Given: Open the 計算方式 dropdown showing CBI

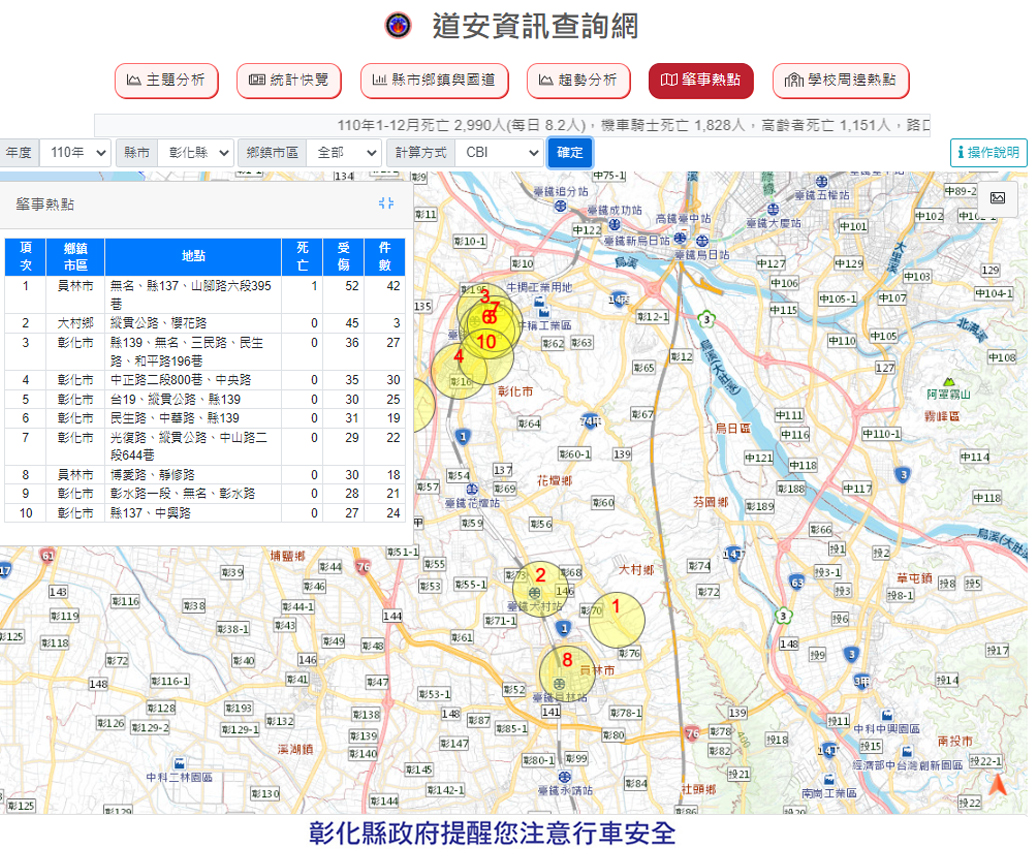Looking at the screenshot, I should 498,153.
